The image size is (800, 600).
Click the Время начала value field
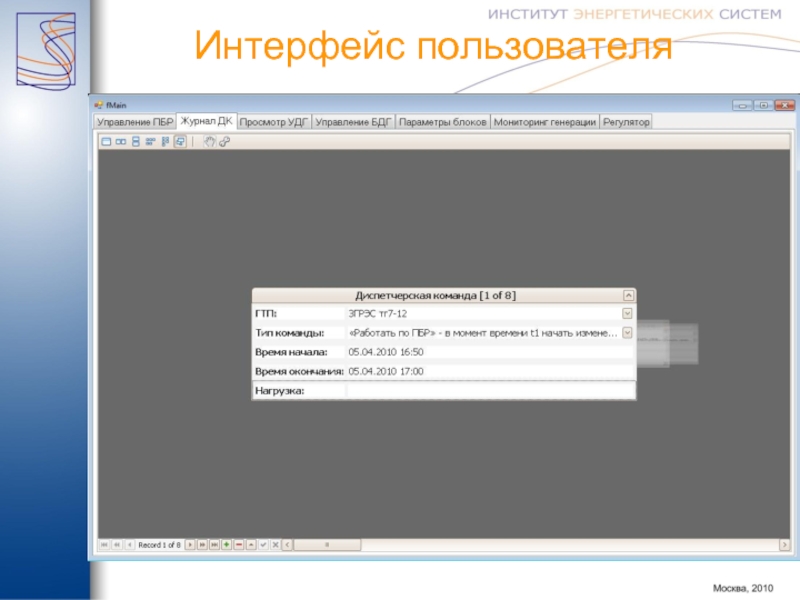pyautogui.click(x=490, y=352)
